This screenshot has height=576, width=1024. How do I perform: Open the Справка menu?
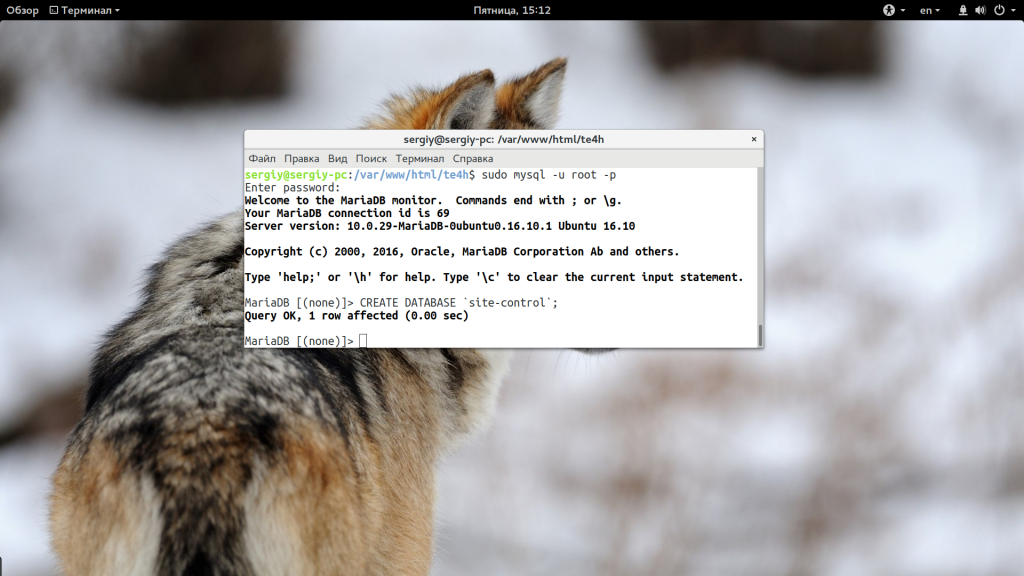[x=472, y=158]
